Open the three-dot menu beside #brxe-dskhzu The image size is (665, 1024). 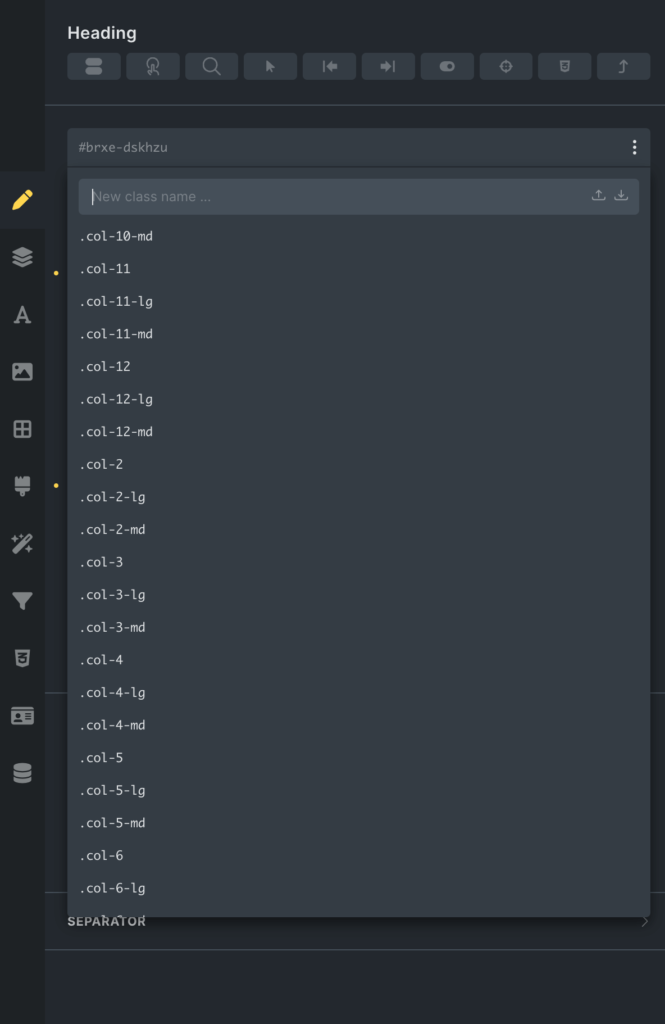[x=634, y=148]
